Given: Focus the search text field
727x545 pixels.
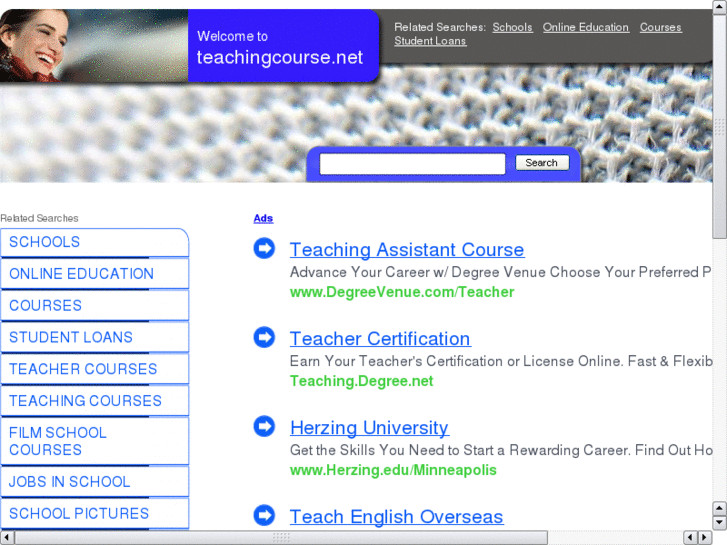Looking at the screenshot, I should point(412,164).
